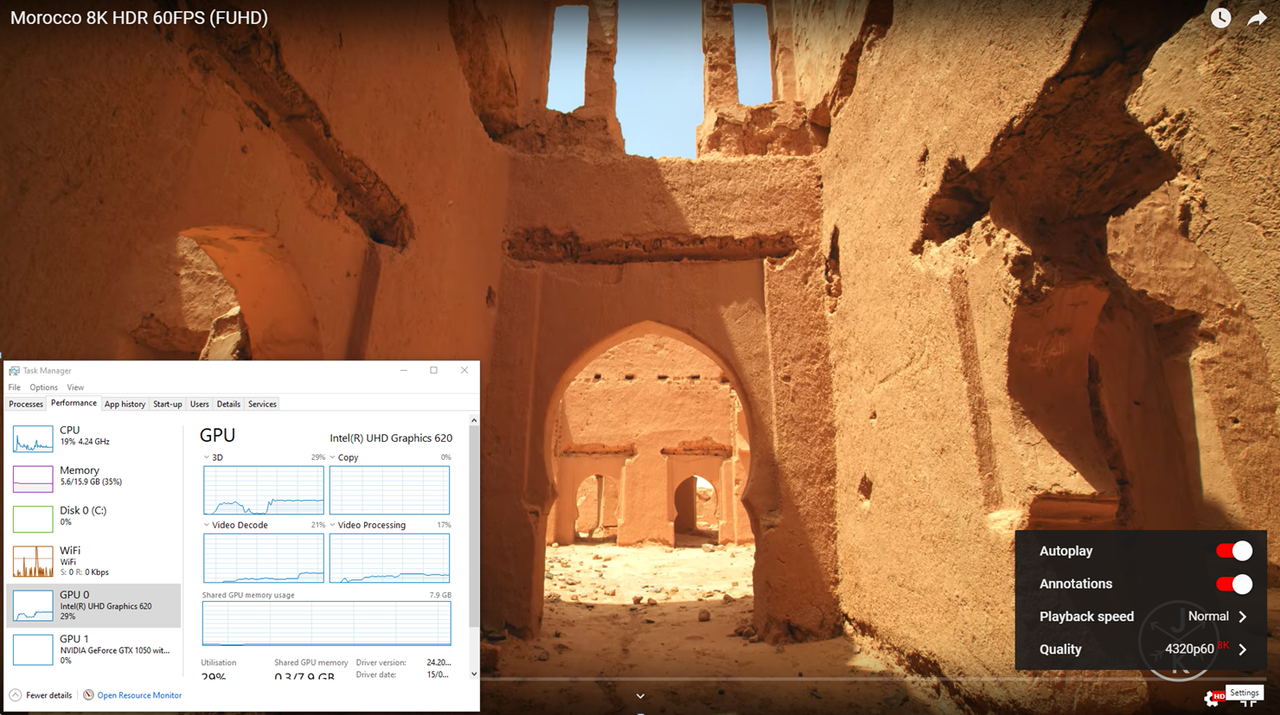Select GPU 0 Intel UHD Graphics 620

click(x=93, y=605)
